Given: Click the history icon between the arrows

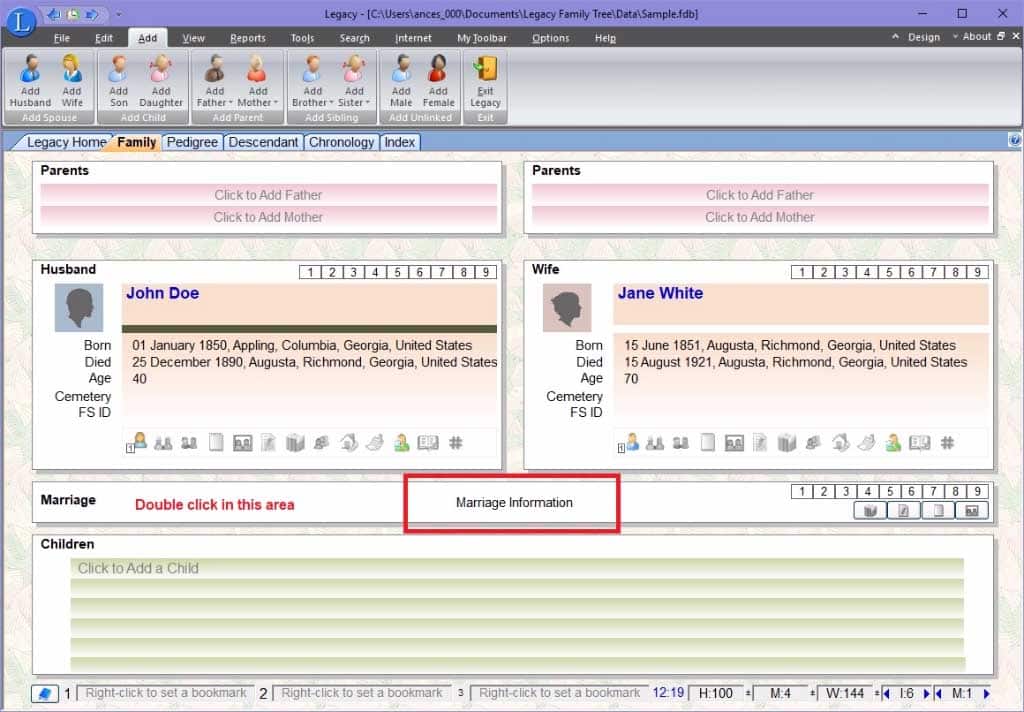Looking at the screenshot, I should (74, 14).
